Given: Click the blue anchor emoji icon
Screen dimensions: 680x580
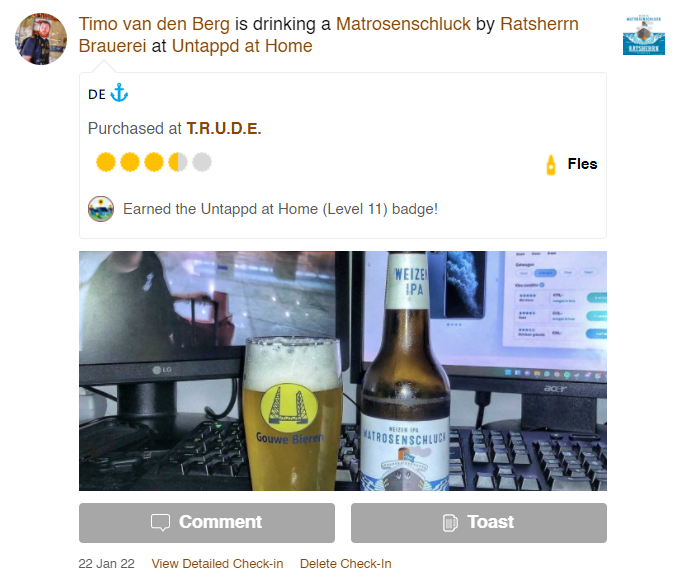Looking at the screenshot, I should [x=119, y=93].
